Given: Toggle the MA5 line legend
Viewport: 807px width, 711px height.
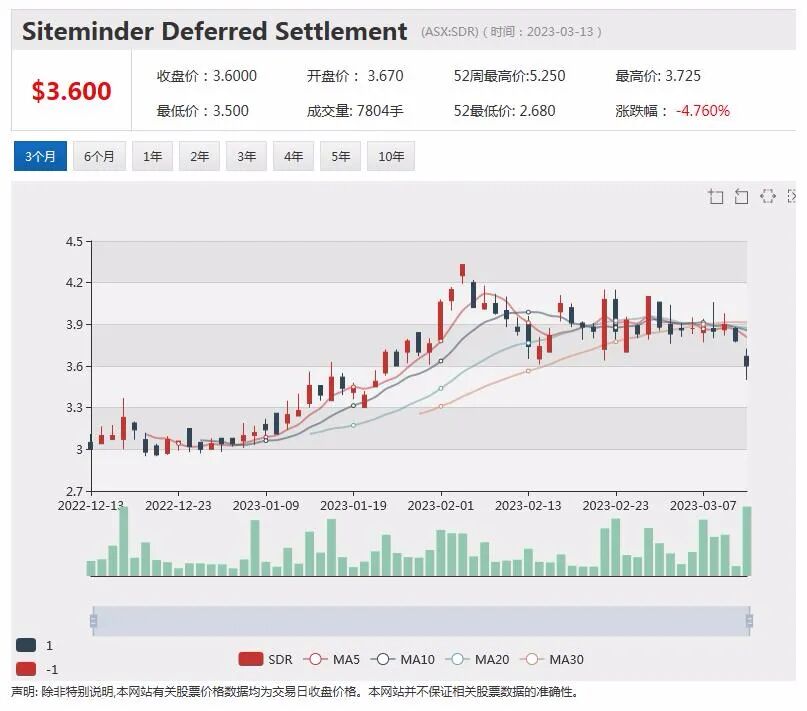Looking at the screenshot, I should pyautogui.click(x=331, y=660).
